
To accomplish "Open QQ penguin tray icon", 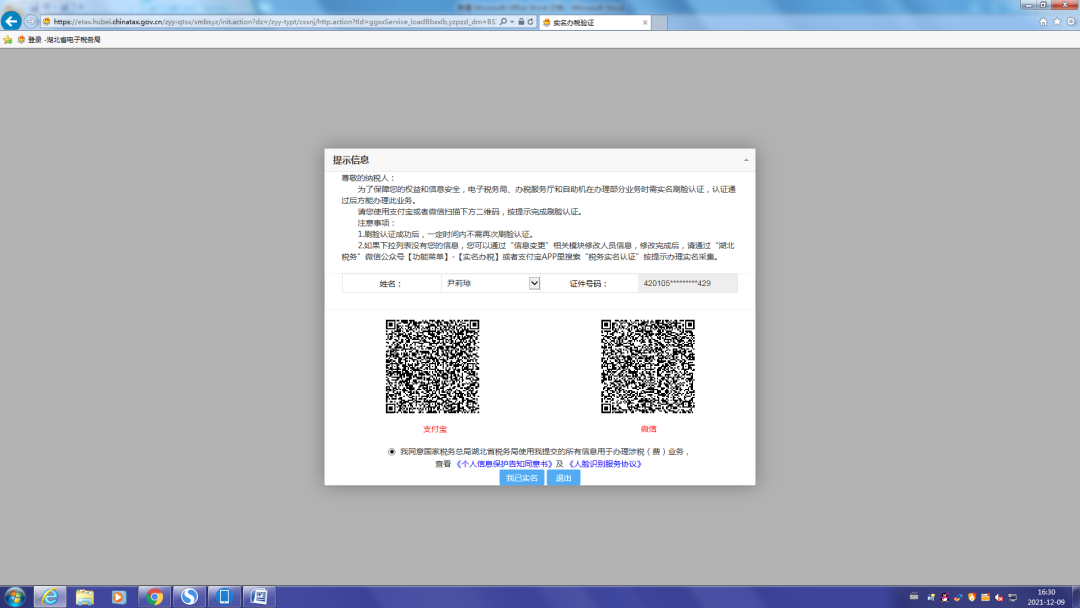I will [x=944, y=597].
